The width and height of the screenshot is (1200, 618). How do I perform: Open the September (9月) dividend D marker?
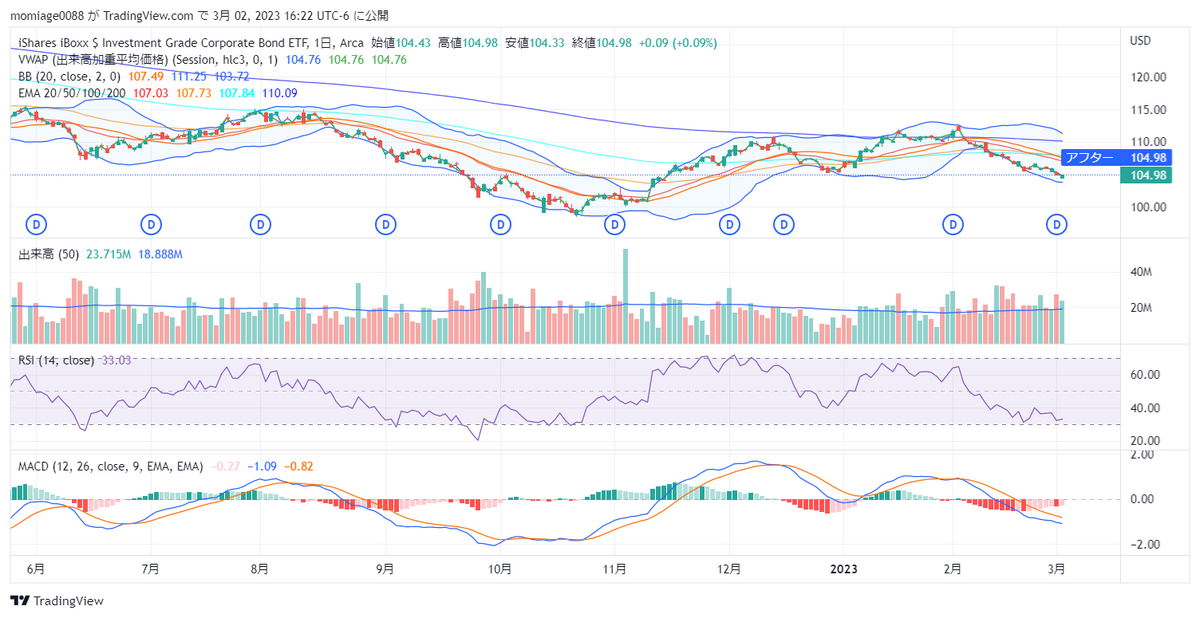click(x=385, y=224)
